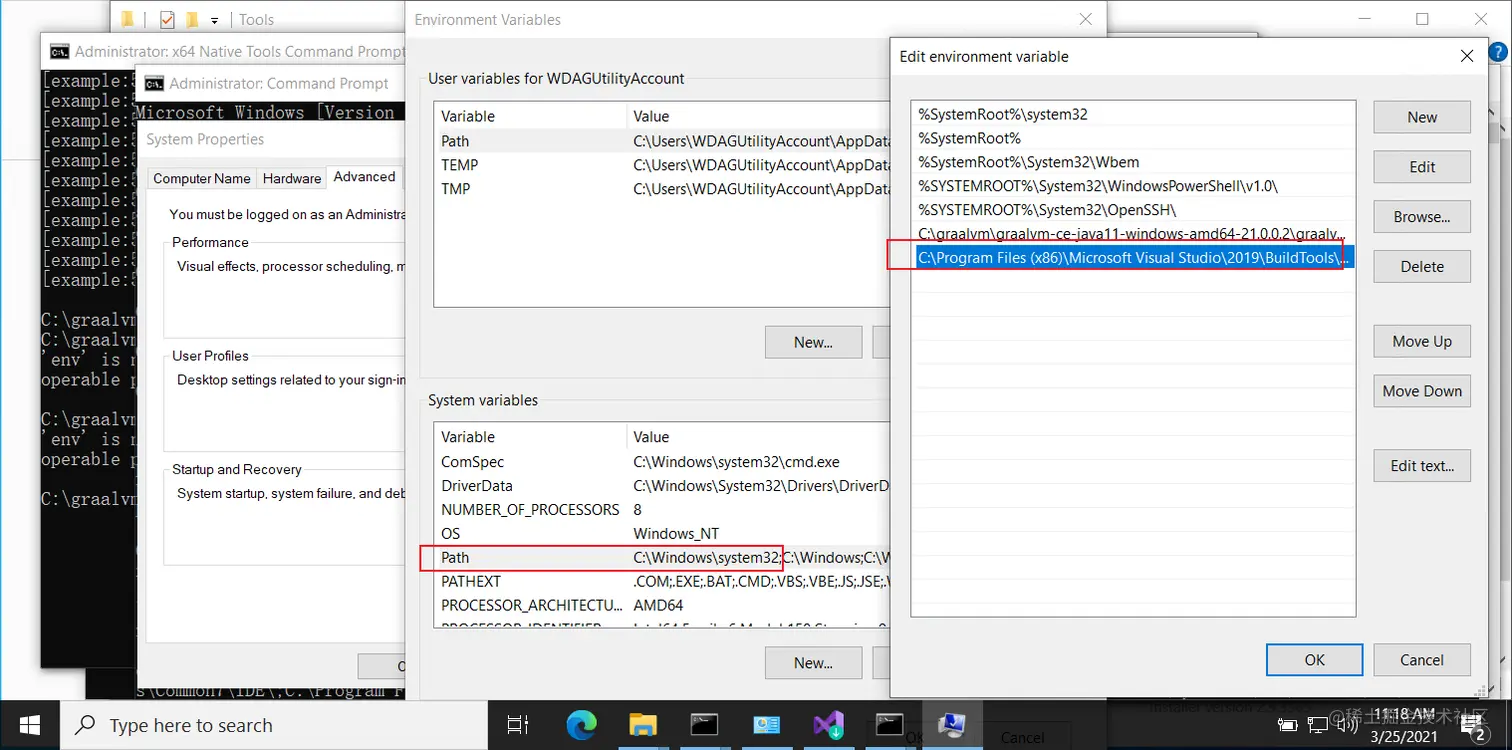This screenshot has width=1512, height=750.
Task: Switch to Command Prompt icon beside File Explorer
Action: [x=704, y=725]
